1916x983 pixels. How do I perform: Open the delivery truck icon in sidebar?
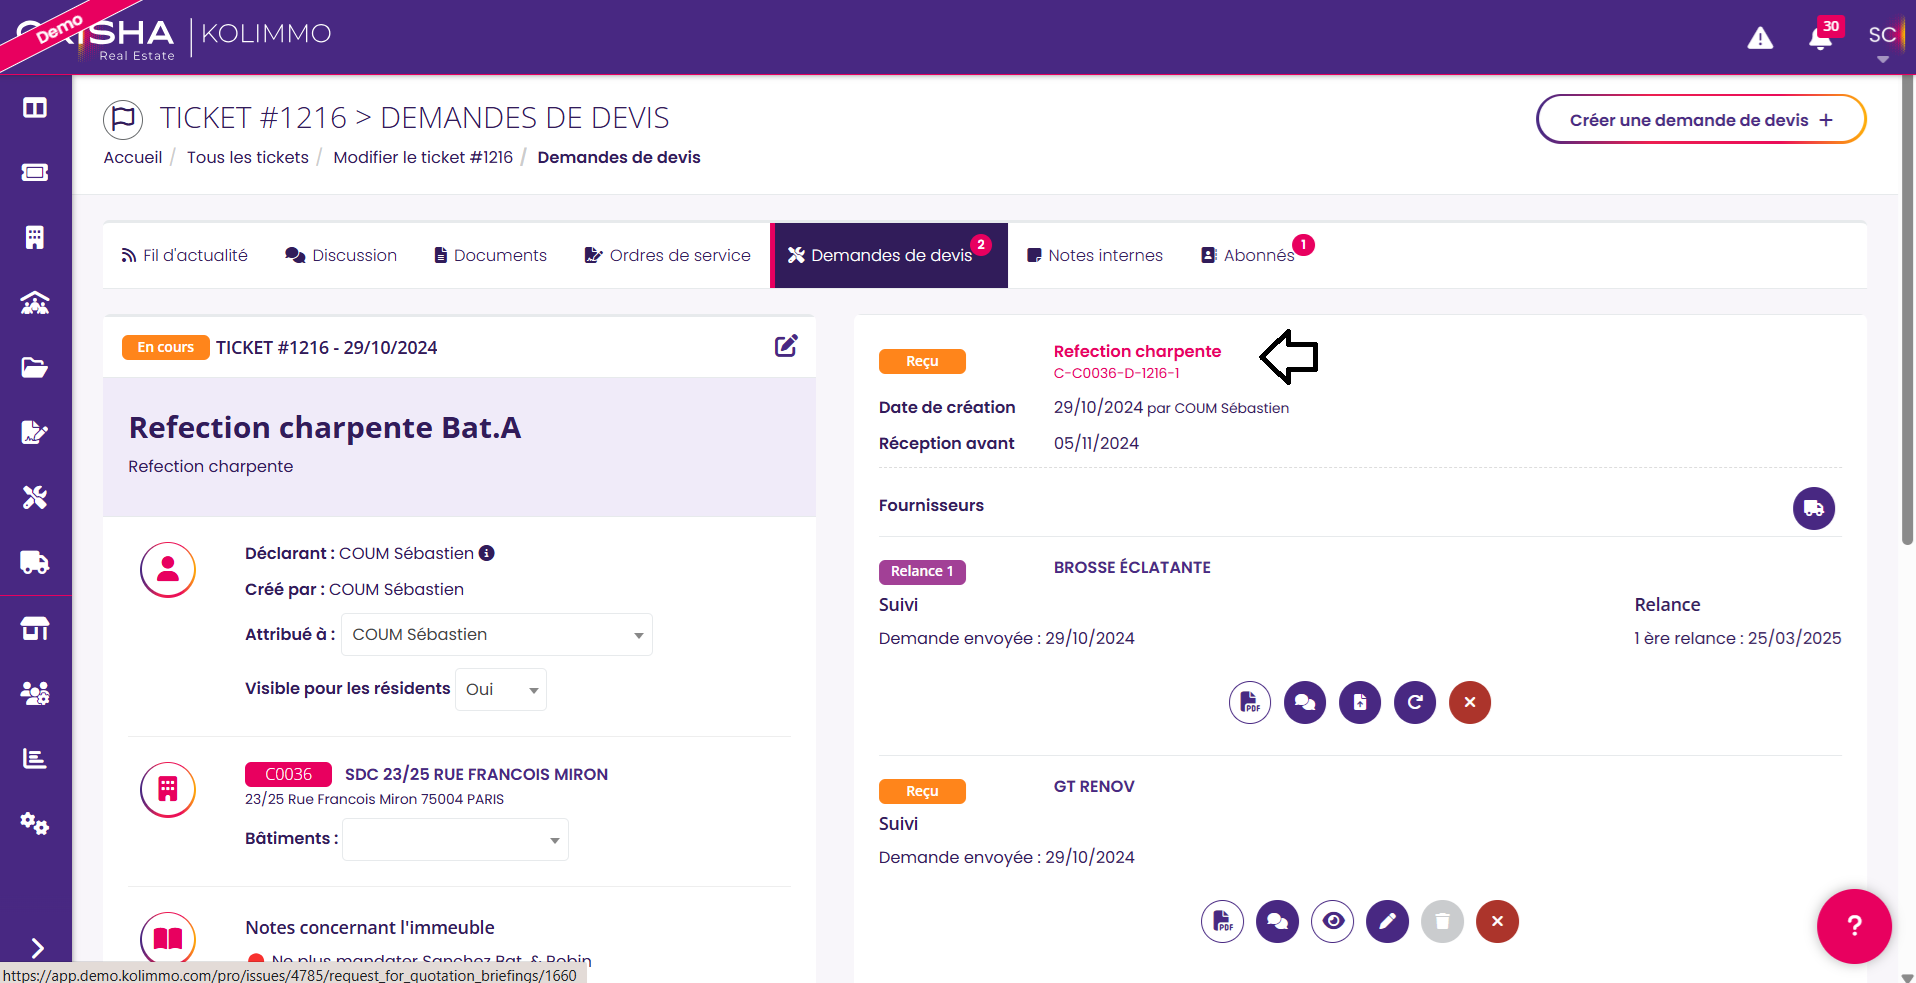point(35,563)
